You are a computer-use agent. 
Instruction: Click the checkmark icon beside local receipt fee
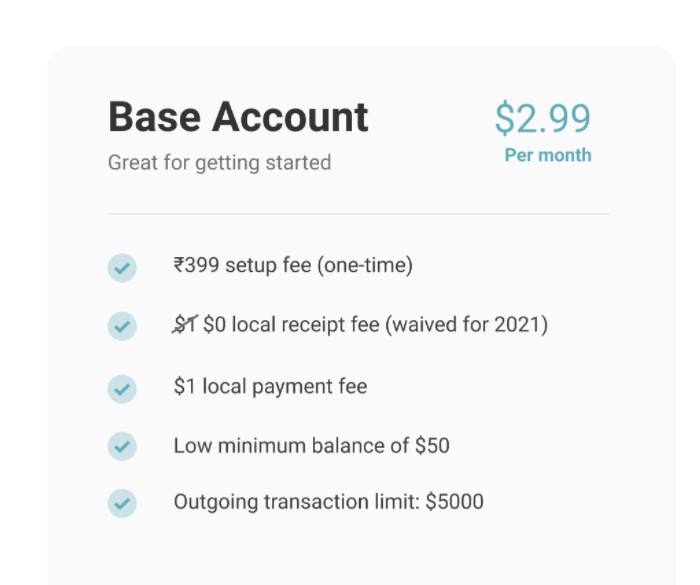click(122, 326)
